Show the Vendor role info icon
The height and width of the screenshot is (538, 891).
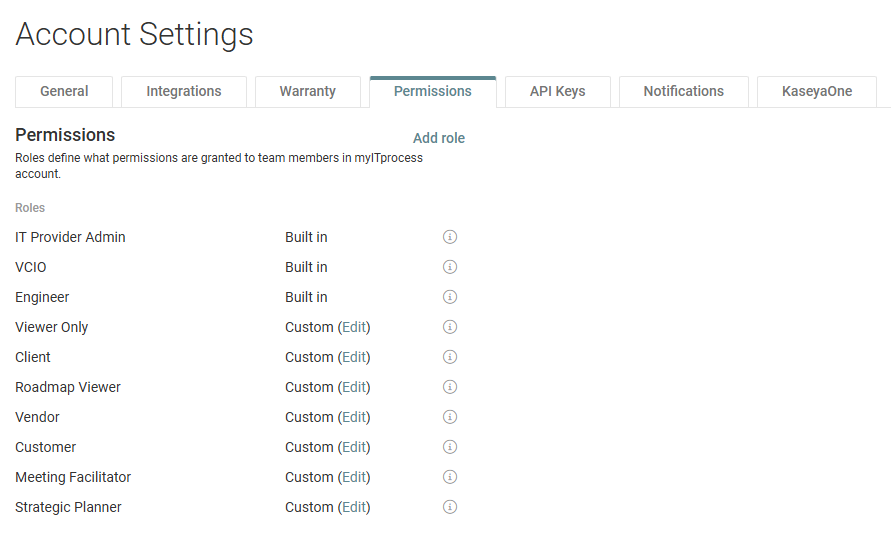(x=450, y=417)
